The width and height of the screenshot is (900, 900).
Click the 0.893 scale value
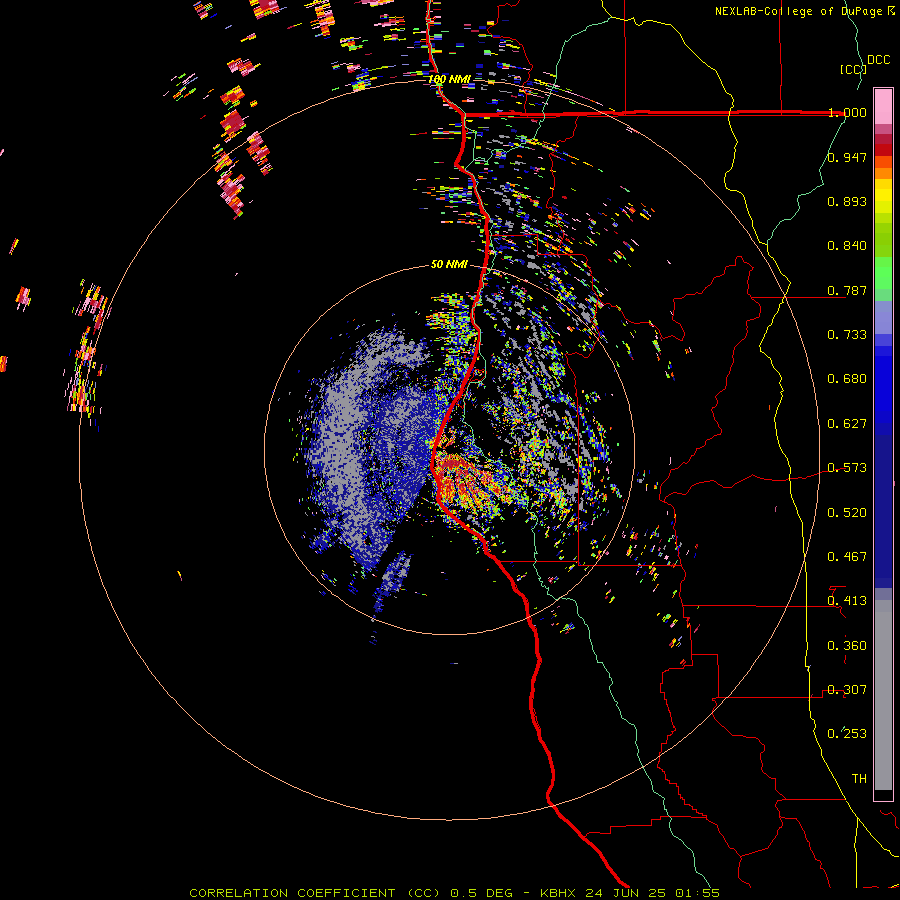[847, 201]
